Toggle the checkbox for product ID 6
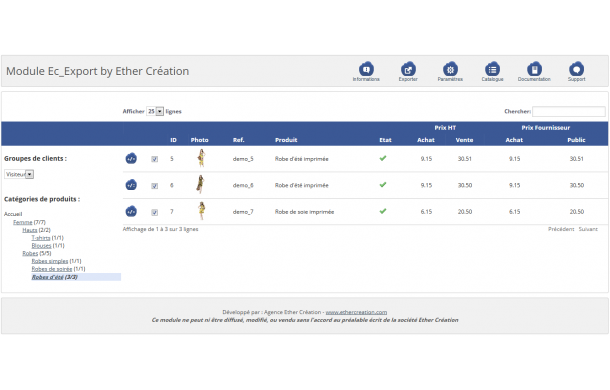Image resolution: width=610 pixels, height=390 pixels. [154, 186]
